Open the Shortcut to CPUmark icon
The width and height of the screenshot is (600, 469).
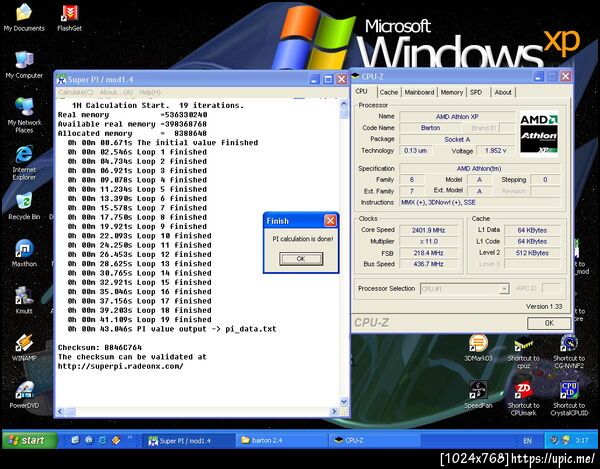click(523, 399)
